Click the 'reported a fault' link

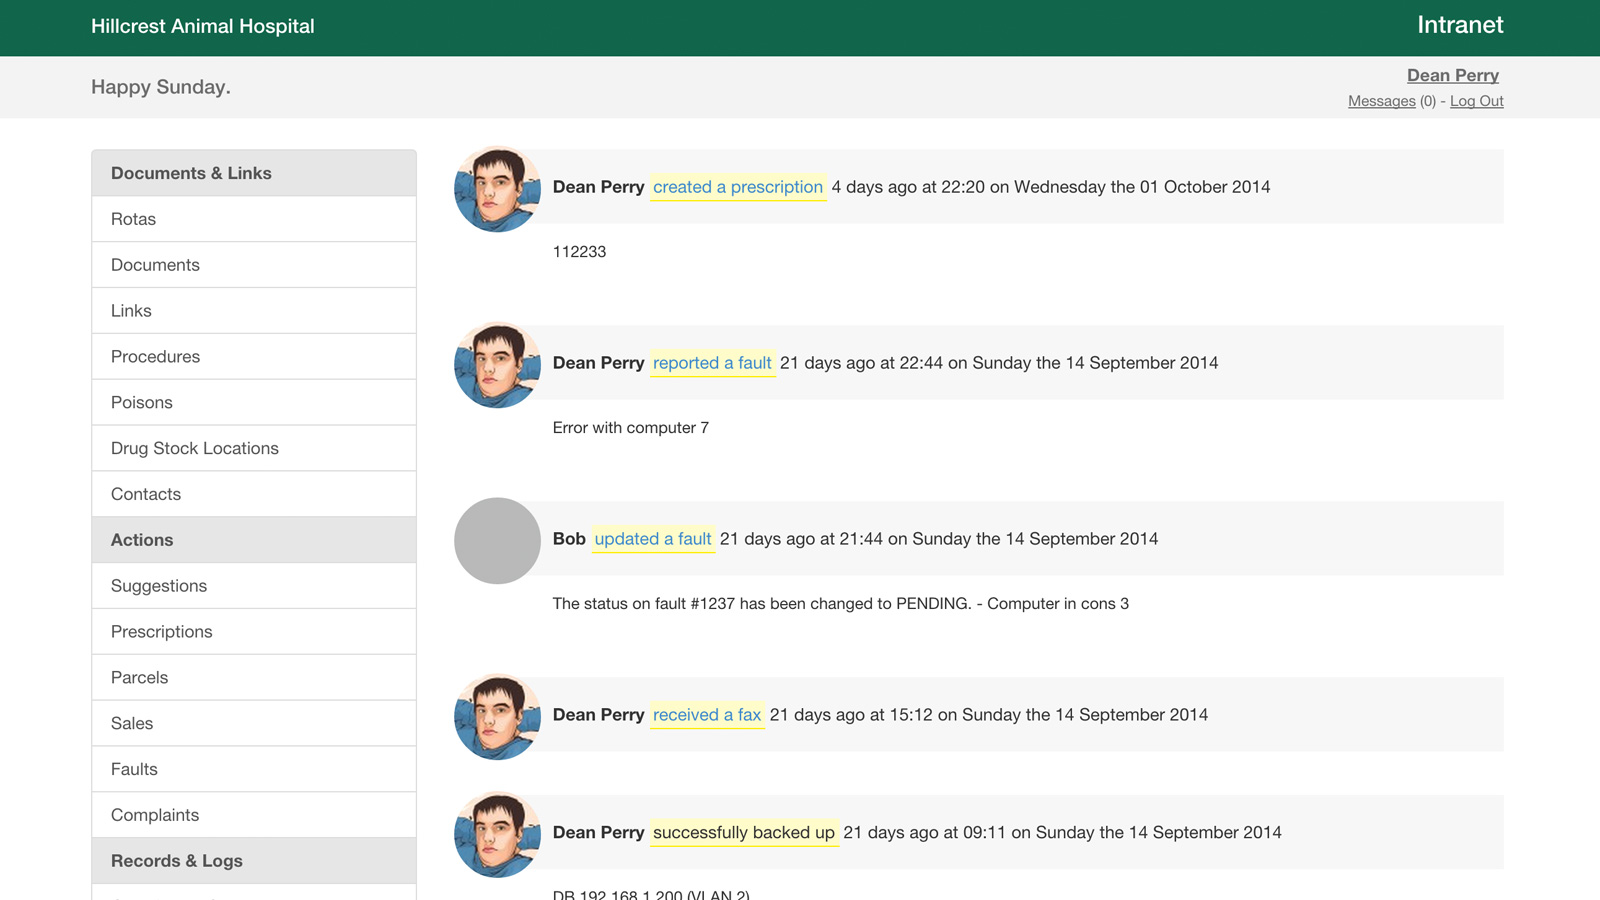pyautogui.click(x=712, y=363)
